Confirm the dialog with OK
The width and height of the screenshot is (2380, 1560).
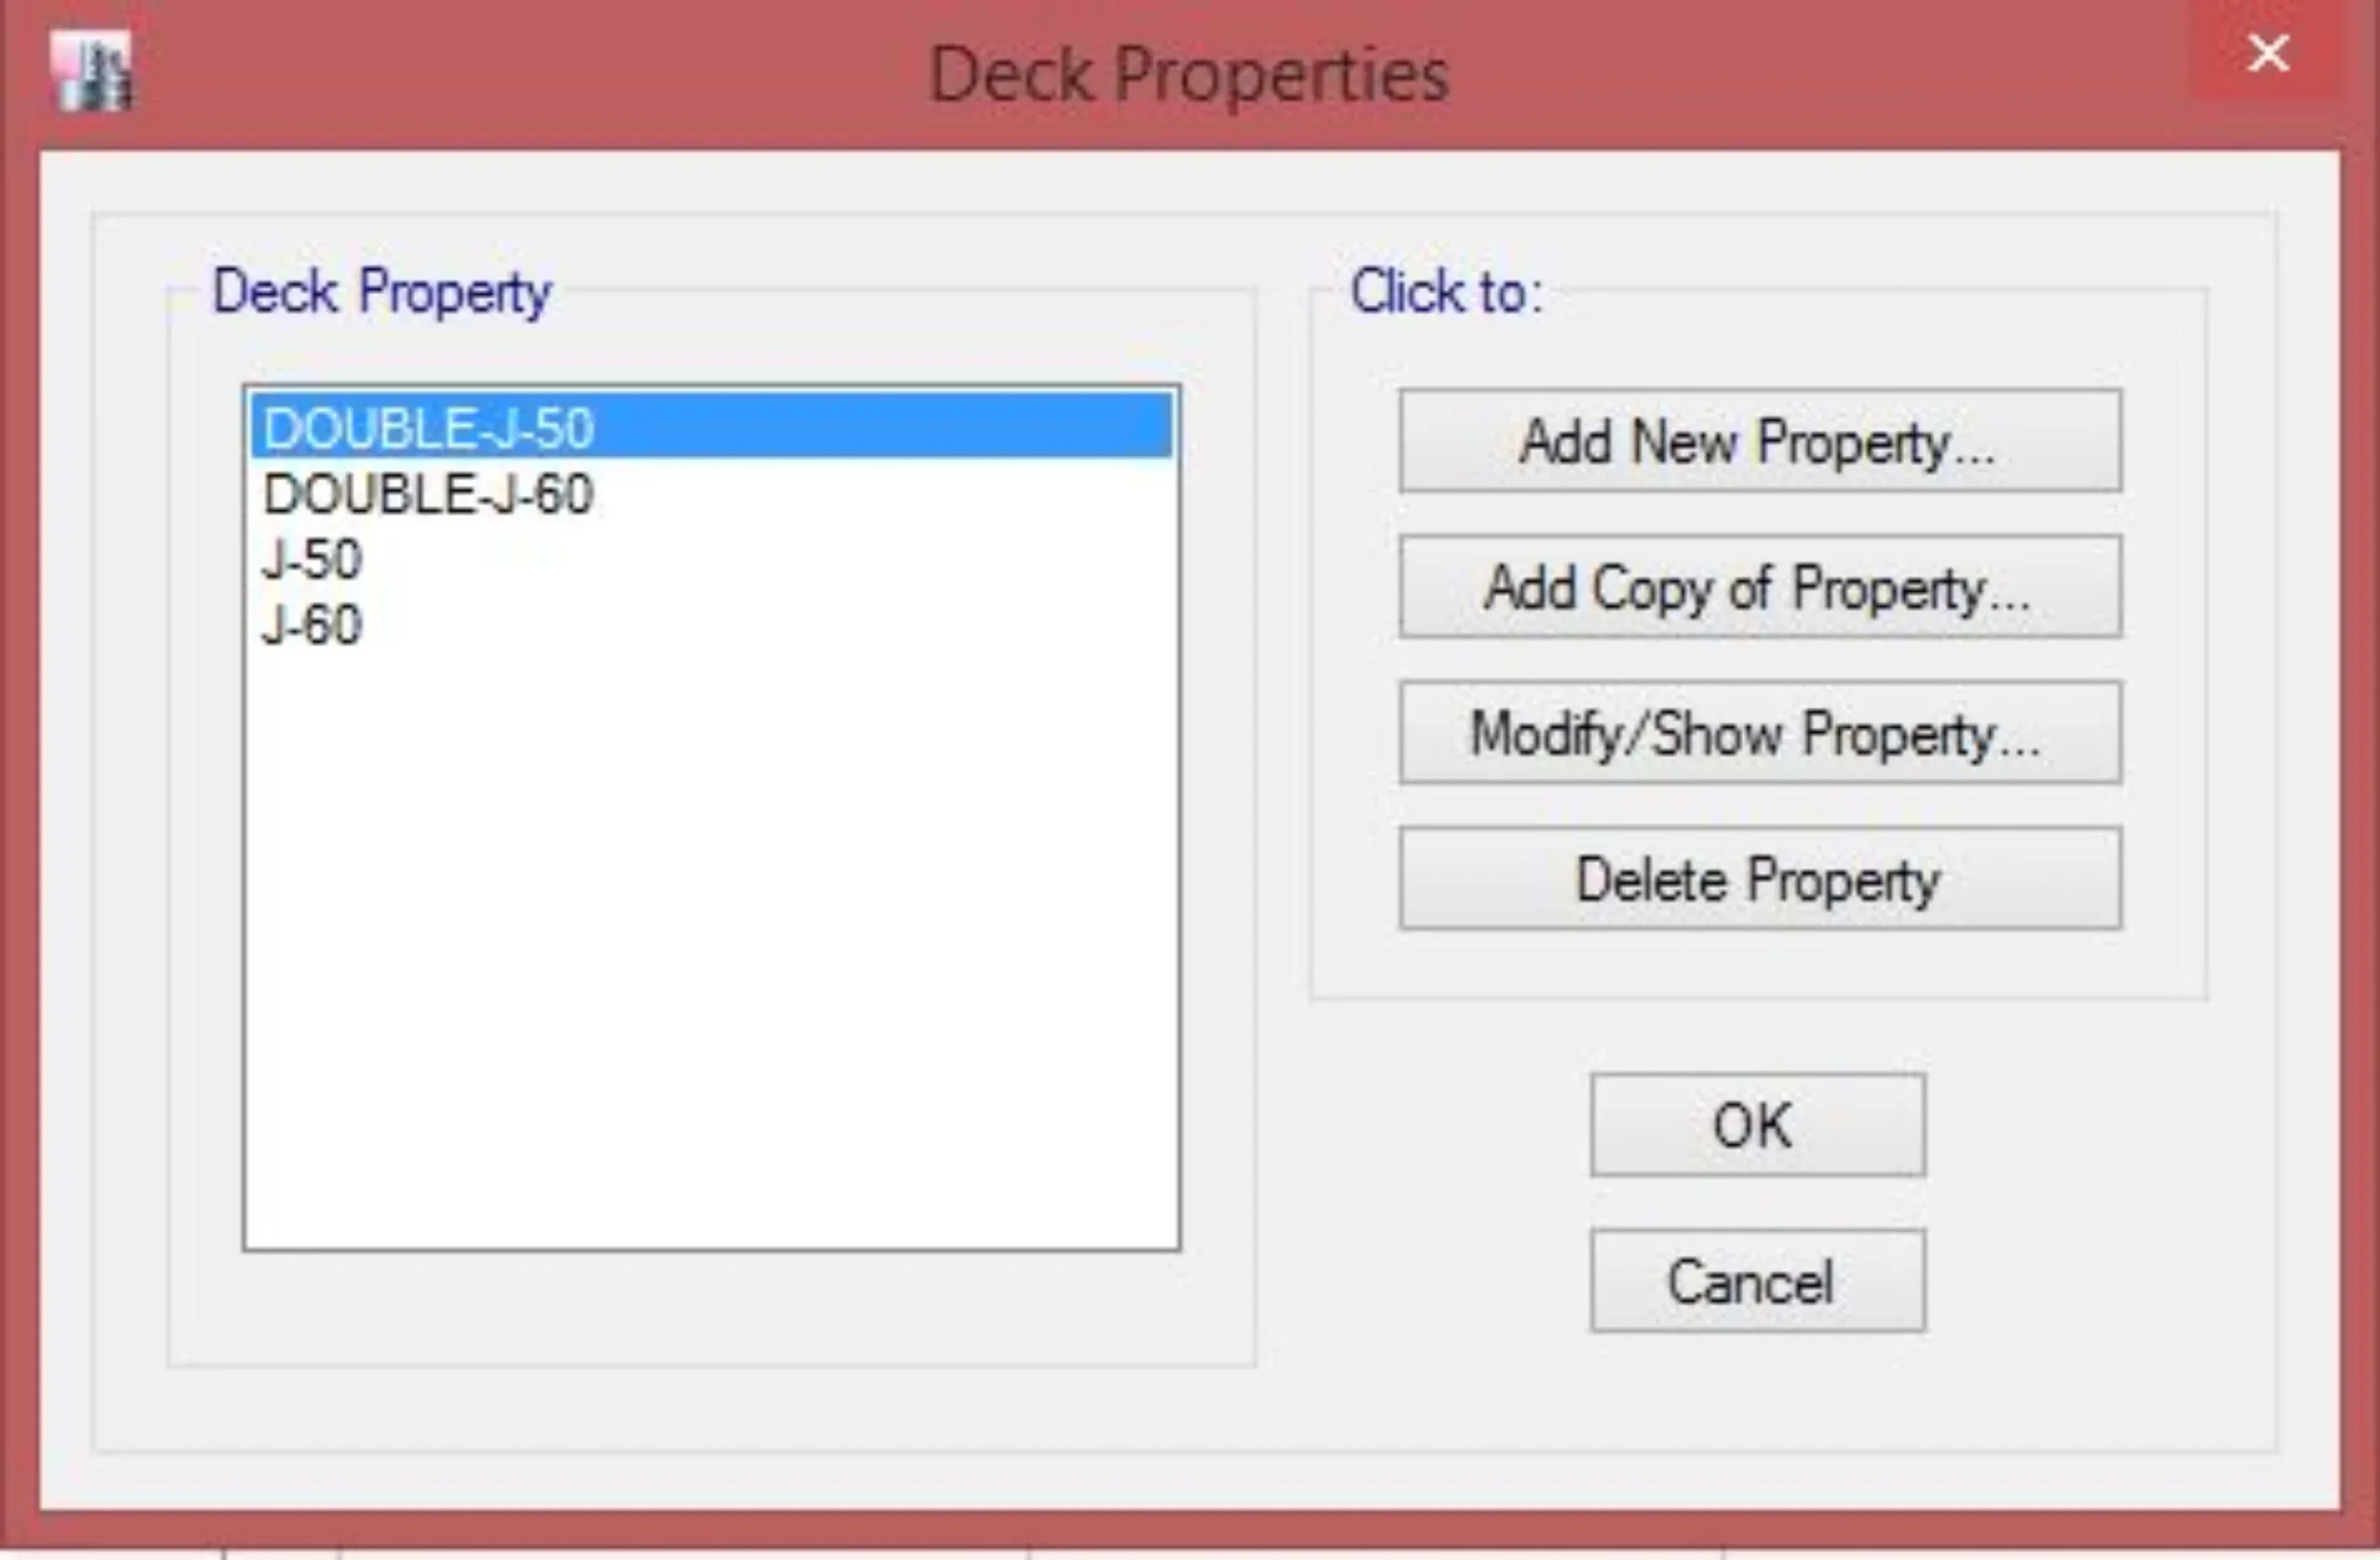pos(1757,1125)
